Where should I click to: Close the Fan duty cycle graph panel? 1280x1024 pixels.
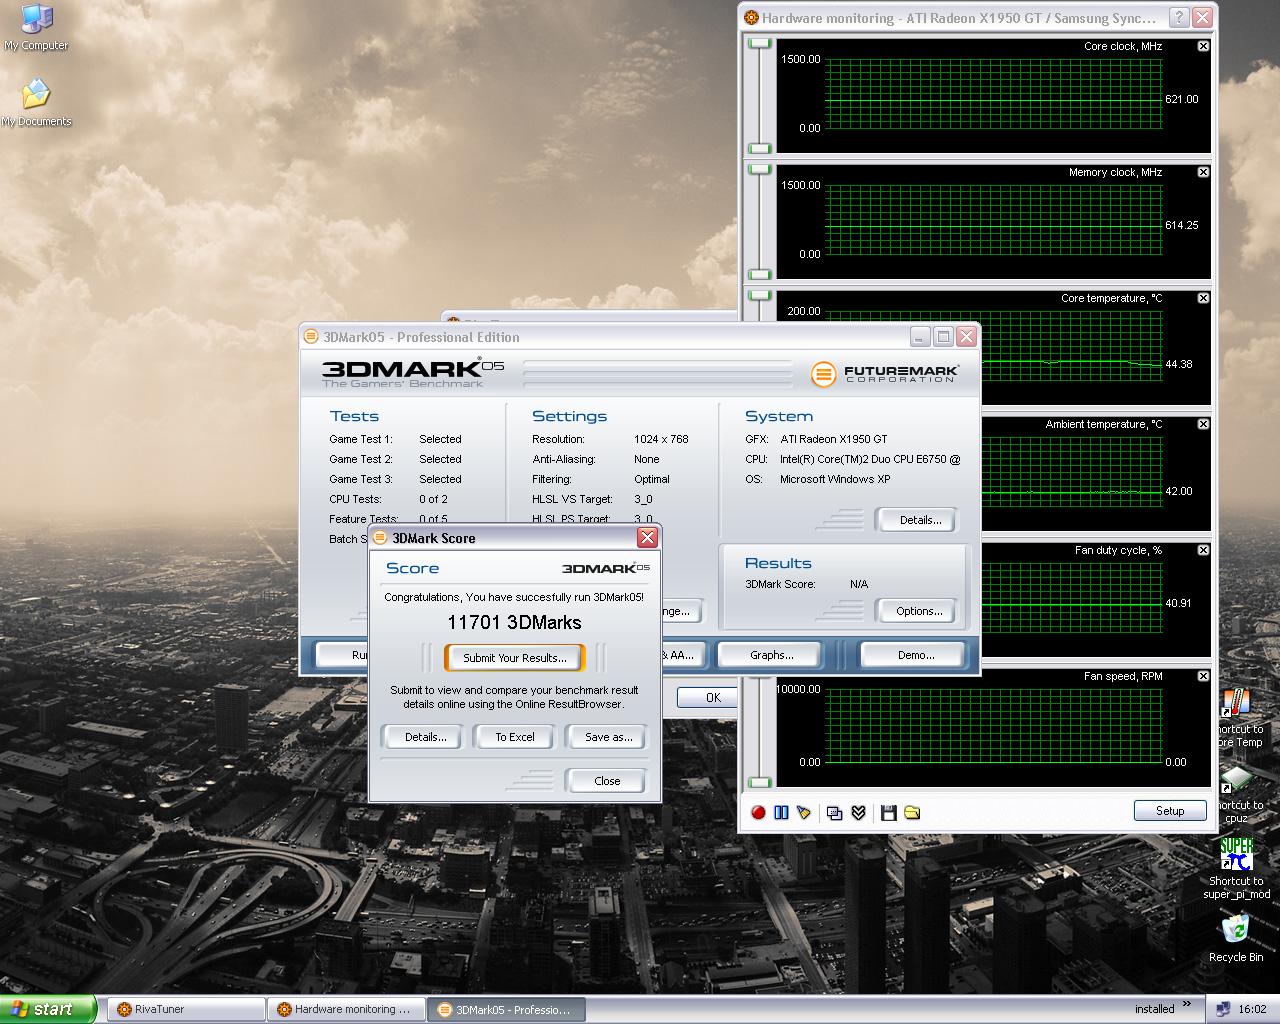[1203, 550]
